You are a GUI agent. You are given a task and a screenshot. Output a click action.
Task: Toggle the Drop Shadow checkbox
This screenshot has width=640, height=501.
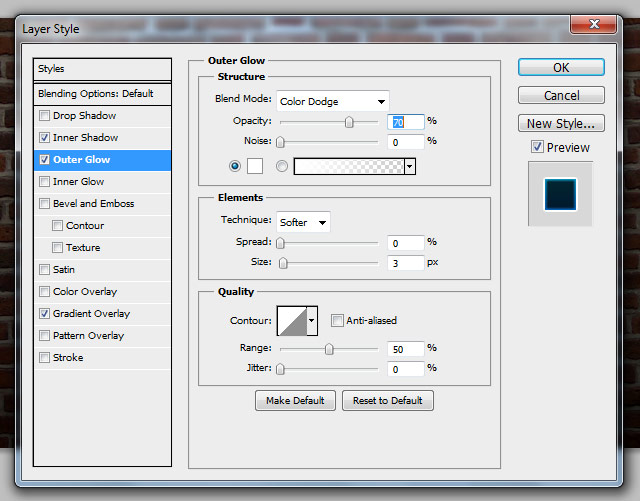tap(44, 116)
